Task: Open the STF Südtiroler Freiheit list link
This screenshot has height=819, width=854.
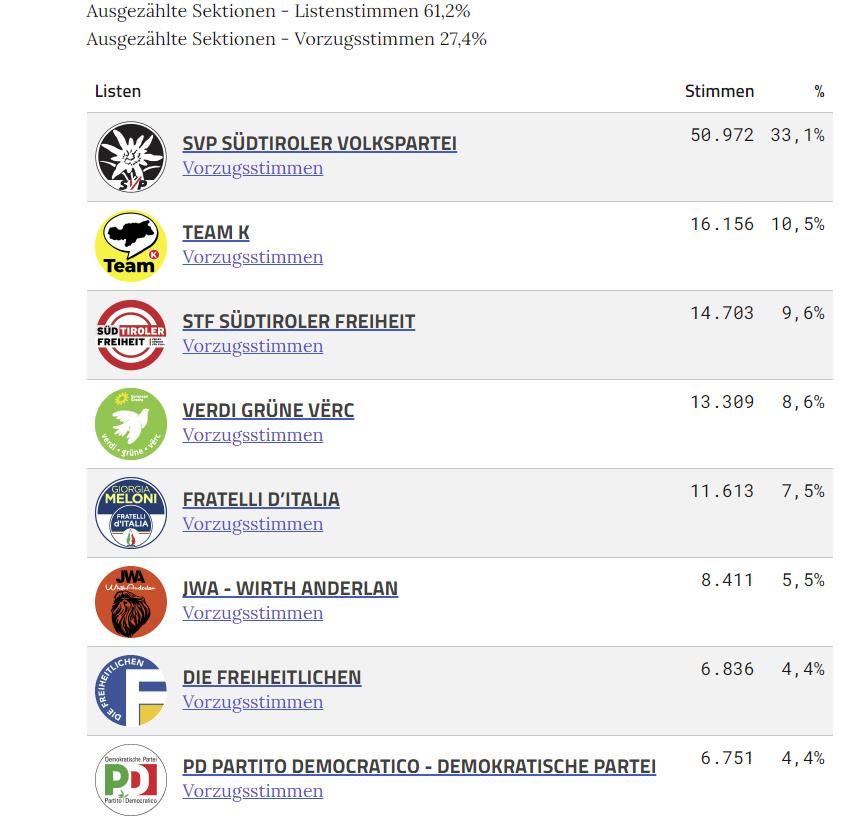Action: tap(298, 321)
